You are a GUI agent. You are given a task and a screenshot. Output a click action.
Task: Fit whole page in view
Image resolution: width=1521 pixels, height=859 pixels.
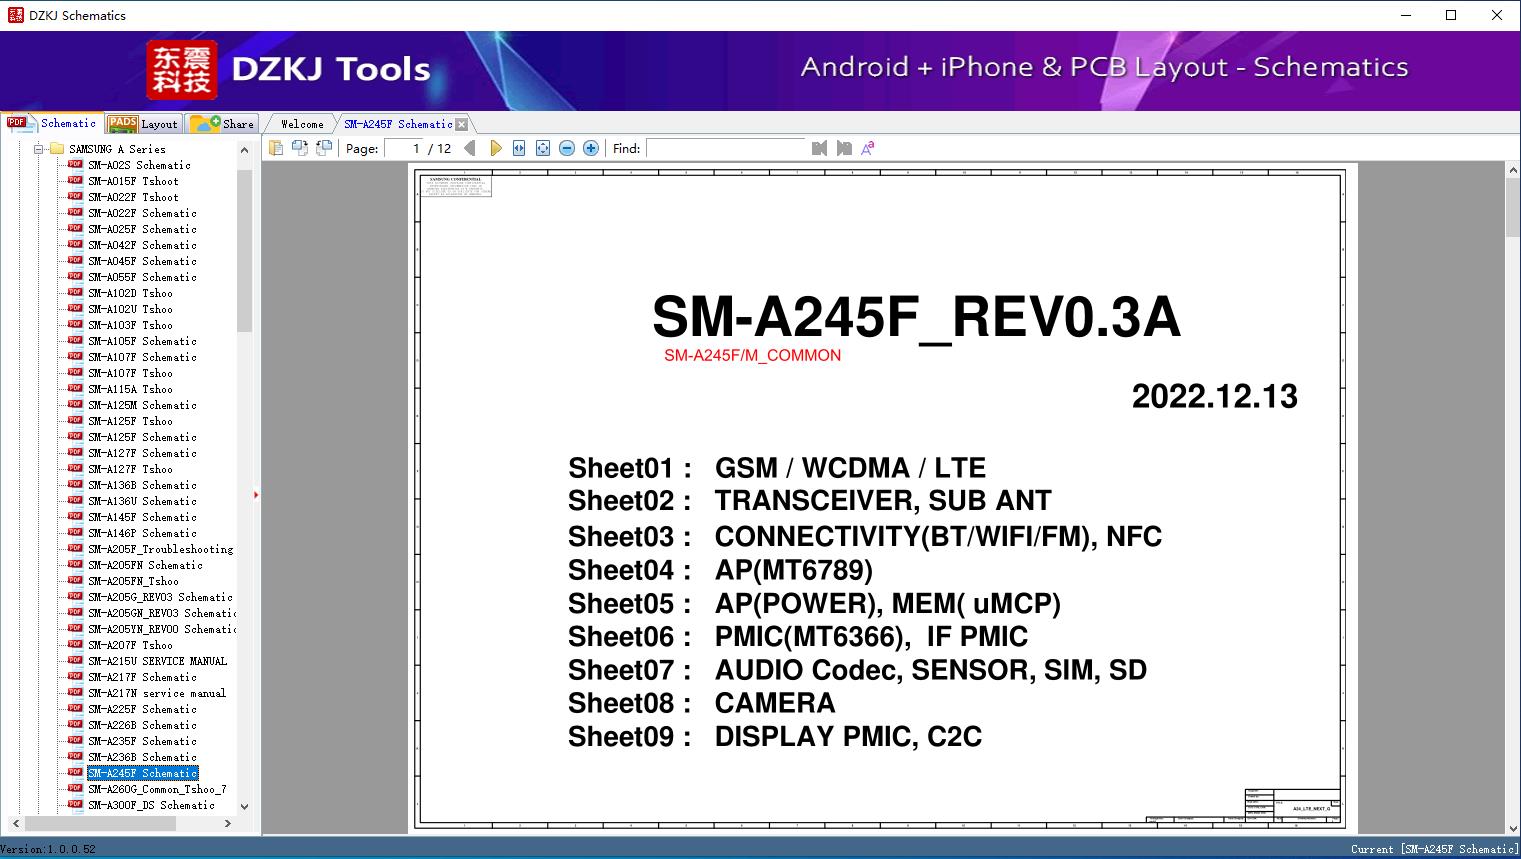[543, 148]
